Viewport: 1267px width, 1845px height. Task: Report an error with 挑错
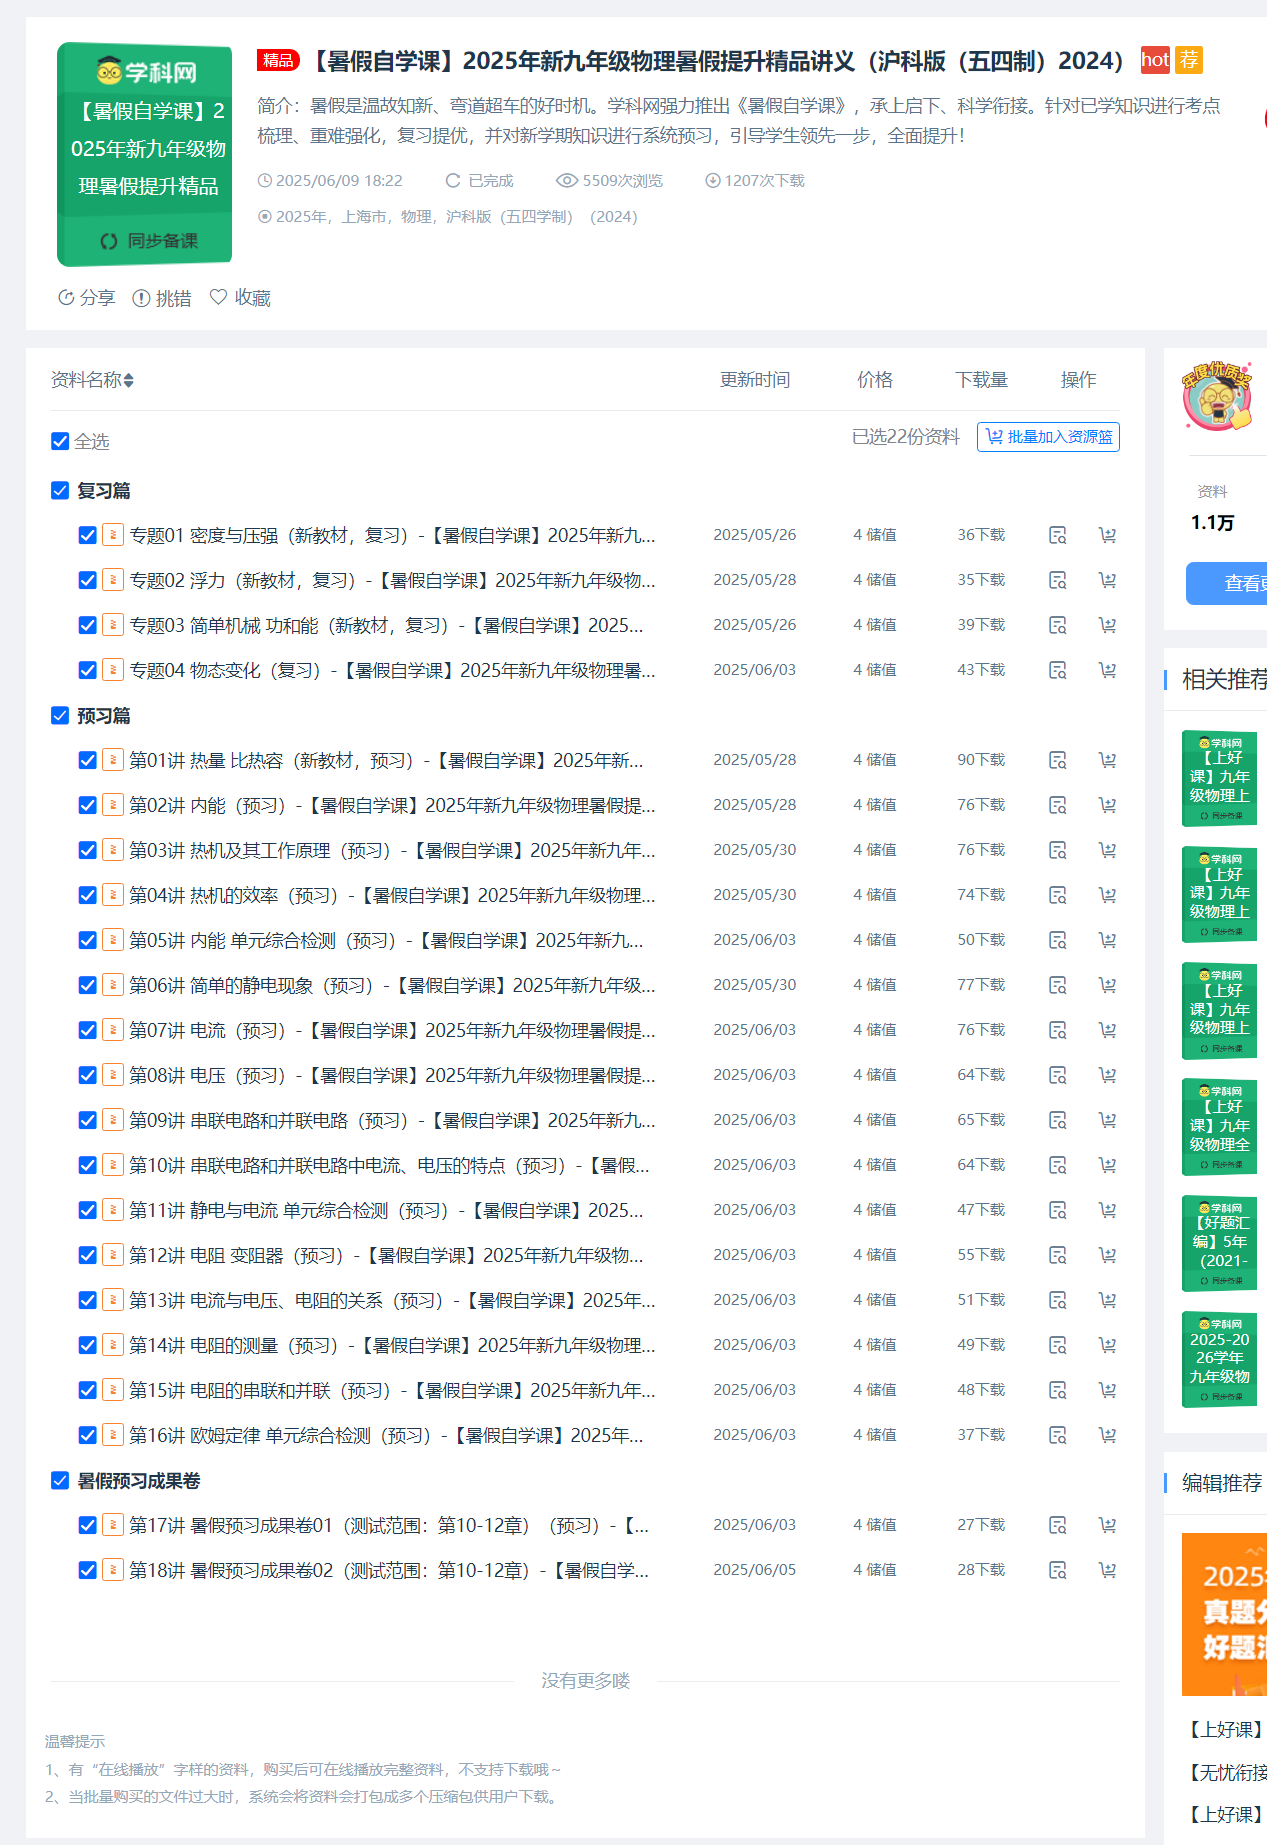click(x=162, y=298)
